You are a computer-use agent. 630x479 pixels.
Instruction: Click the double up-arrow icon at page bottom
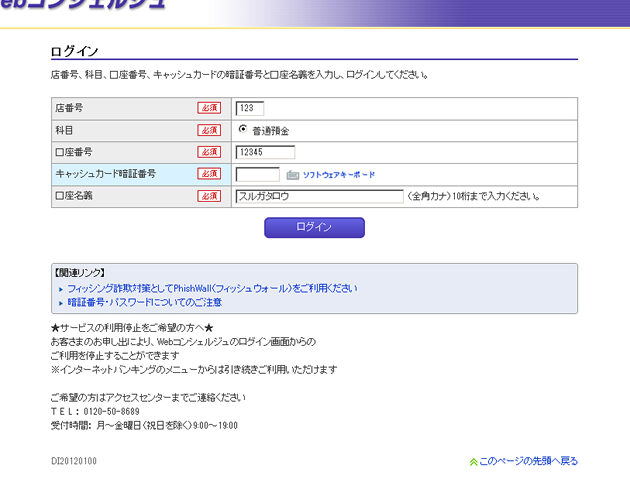click(473, 461)
